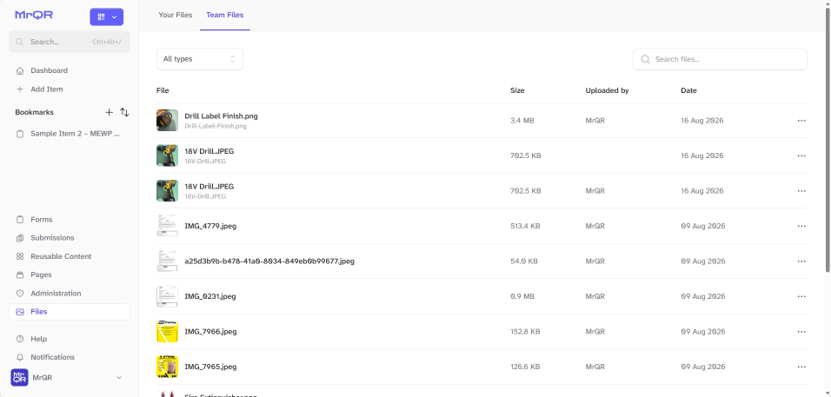Click file name Drill Label Finish.png
Viewport: 831px width, 397px height.
221,116
